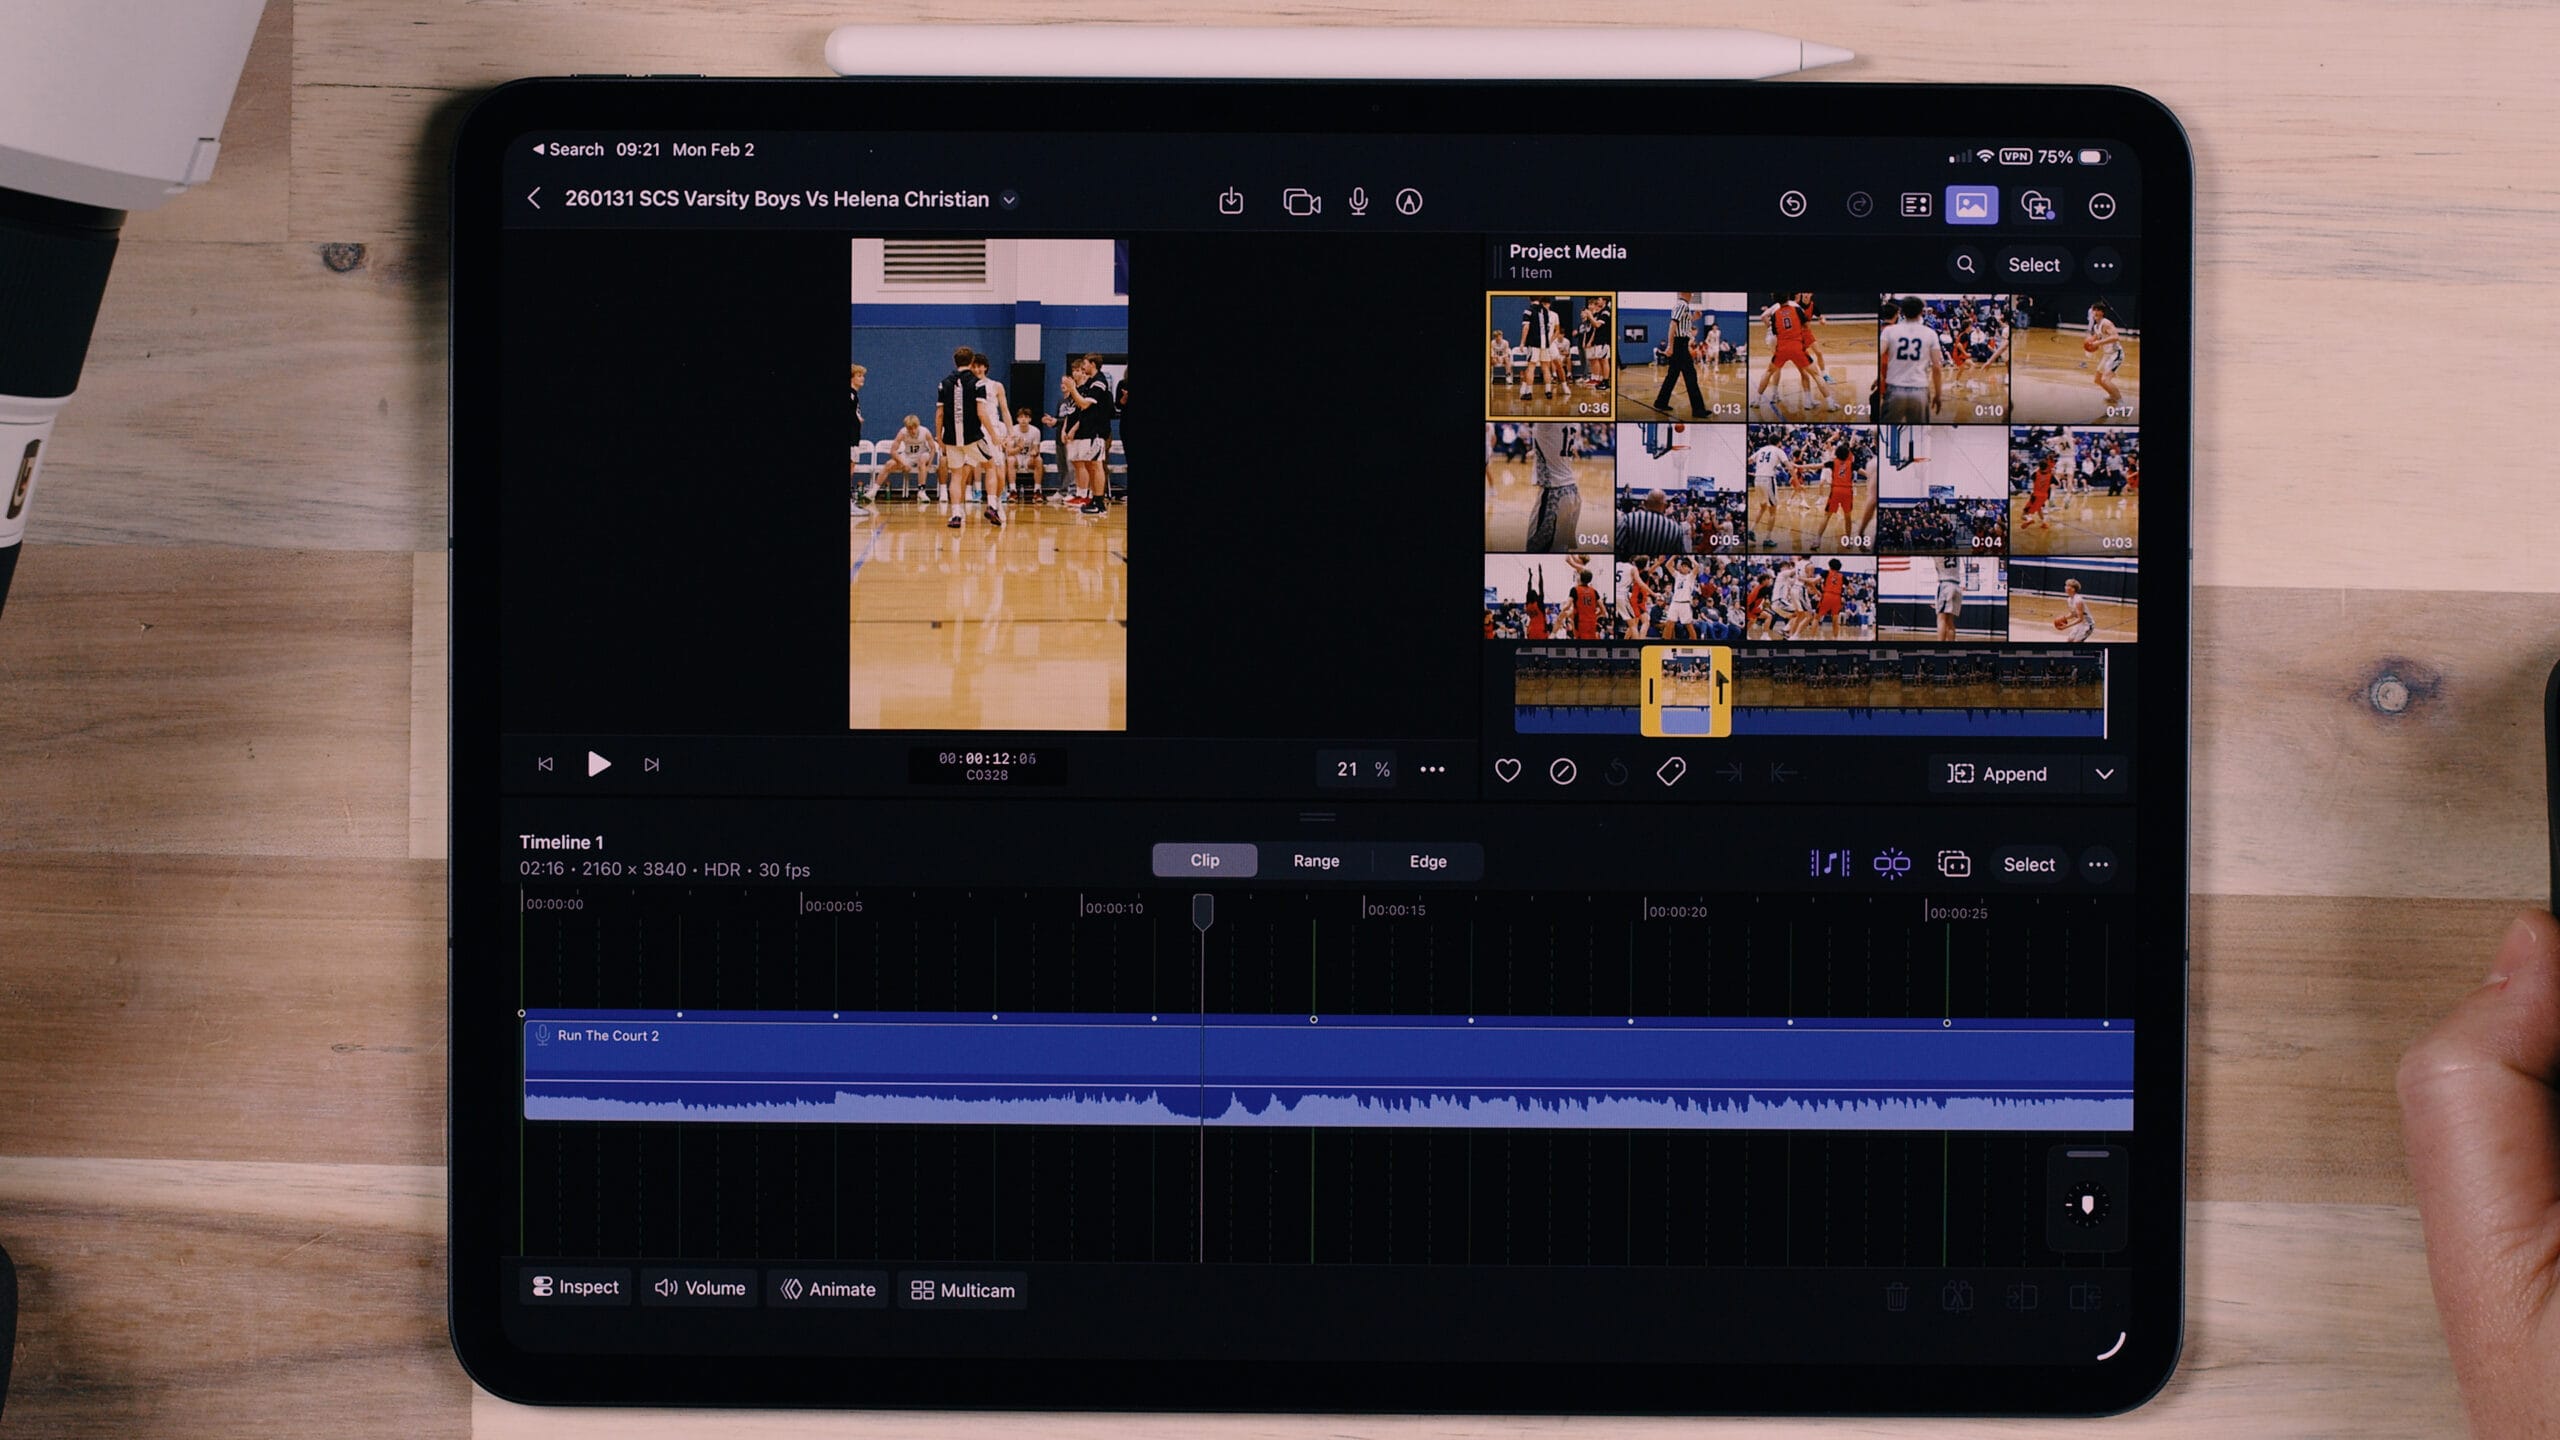Click the reject clip icon
Viewport: 2560px width, 1440px height.
(x=1563, y=771)
